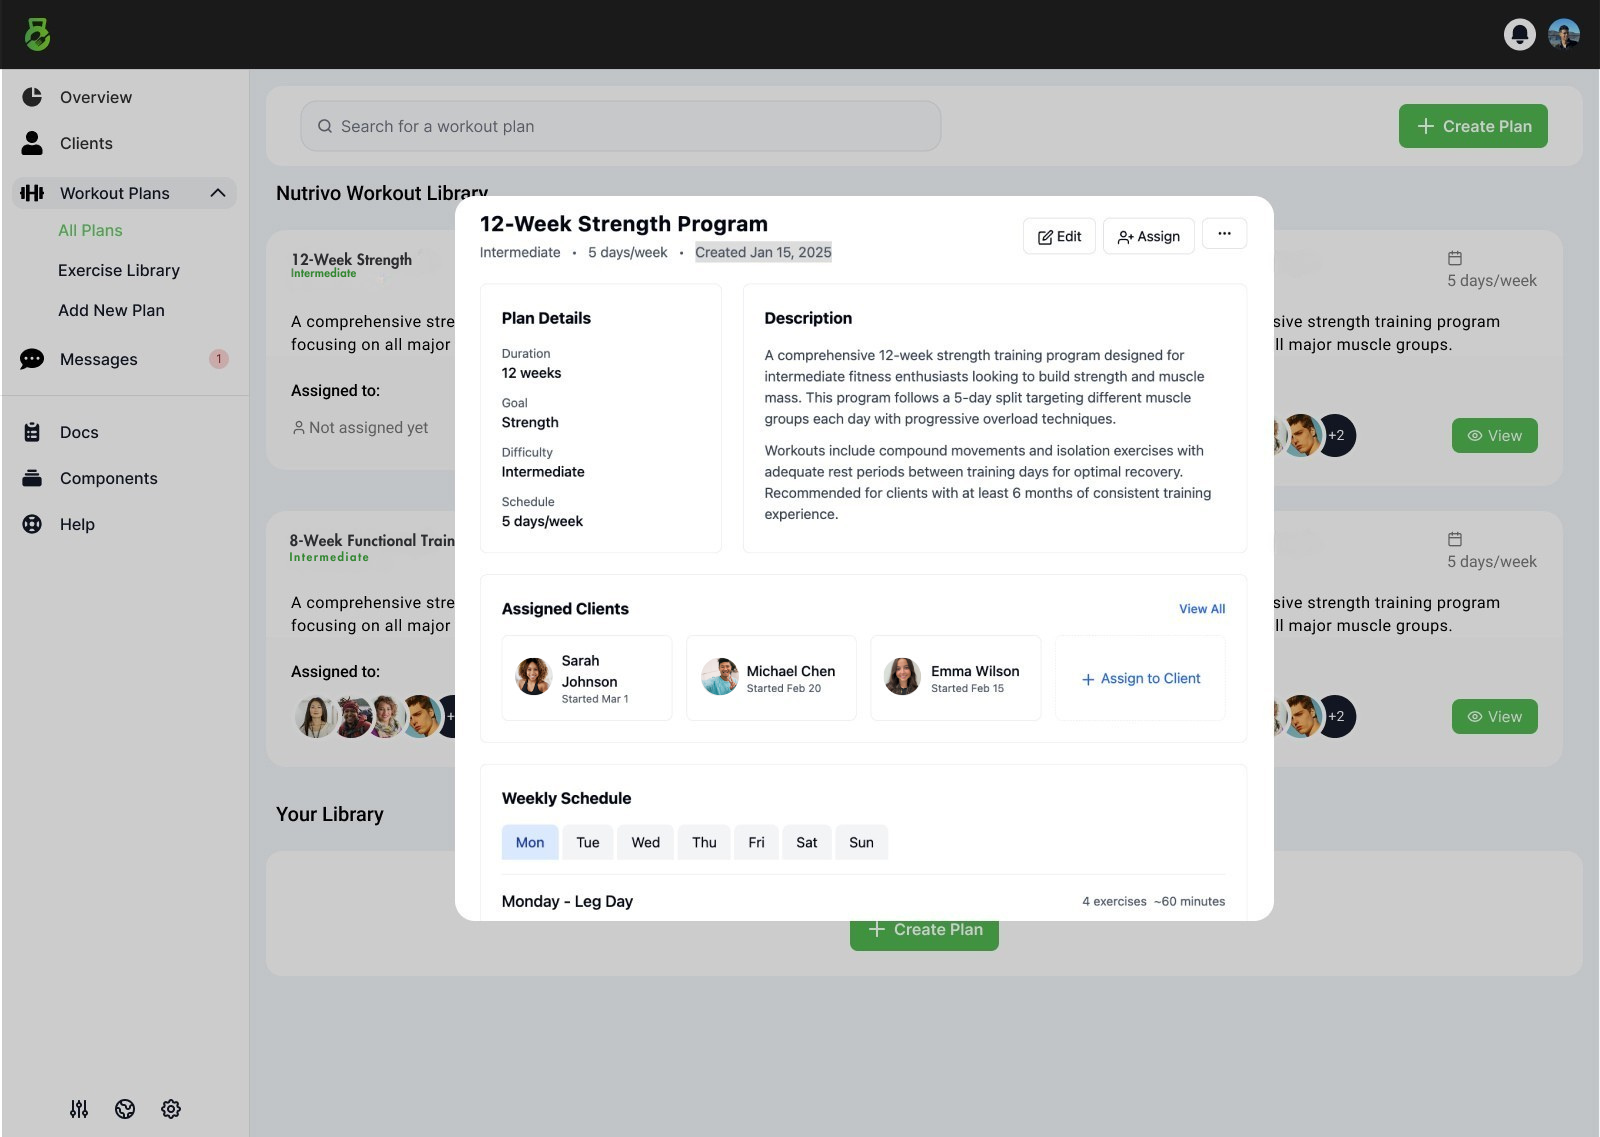This screenshot has width=1600, height=1137.
Task: Switch to the Fri schedule tab
Action: pyautogui.click(x=756, y=842)
